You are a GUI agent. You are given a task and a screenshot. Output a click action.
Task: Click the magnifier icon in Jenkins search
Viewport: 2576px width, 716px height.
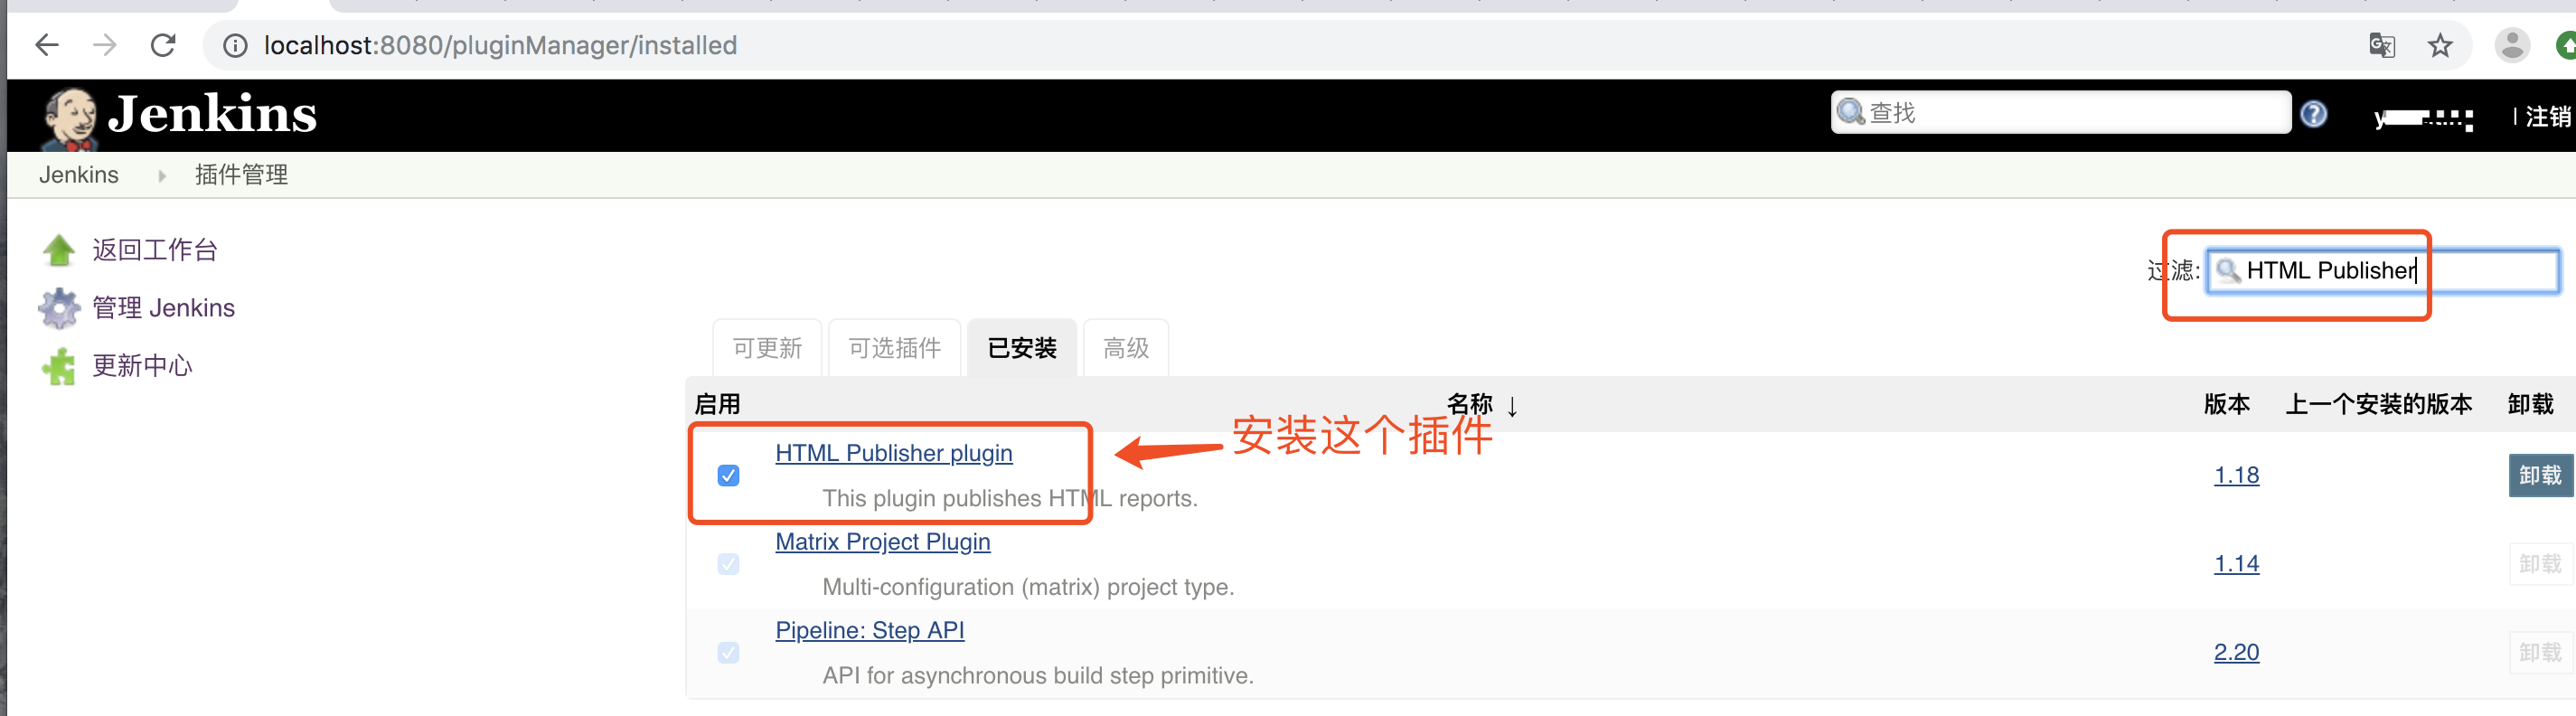click(1852, 112)
